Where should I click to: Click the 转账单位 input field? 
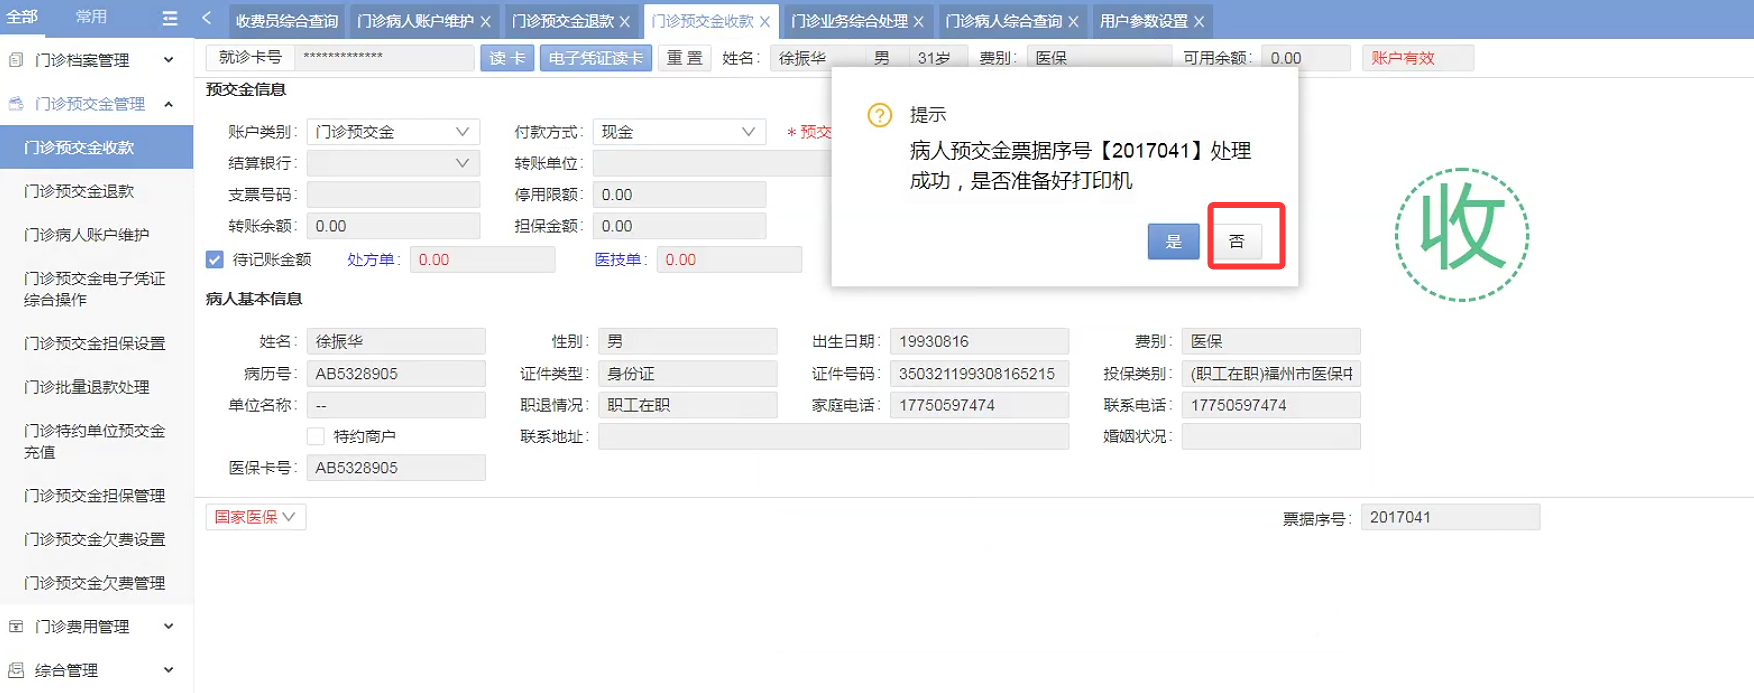713,163
